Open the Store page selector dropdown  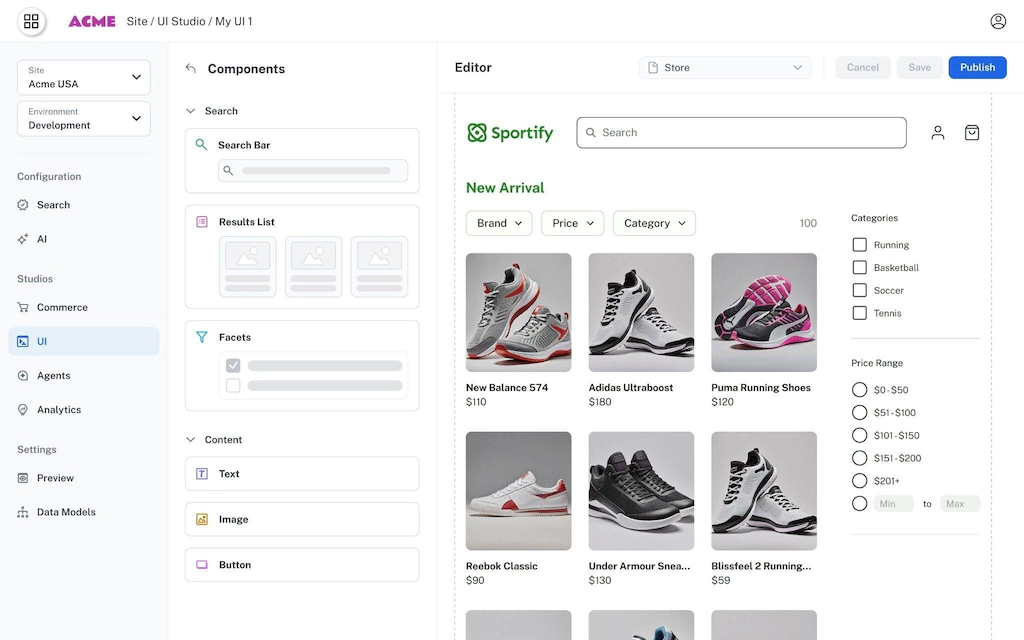coord(725,67)
